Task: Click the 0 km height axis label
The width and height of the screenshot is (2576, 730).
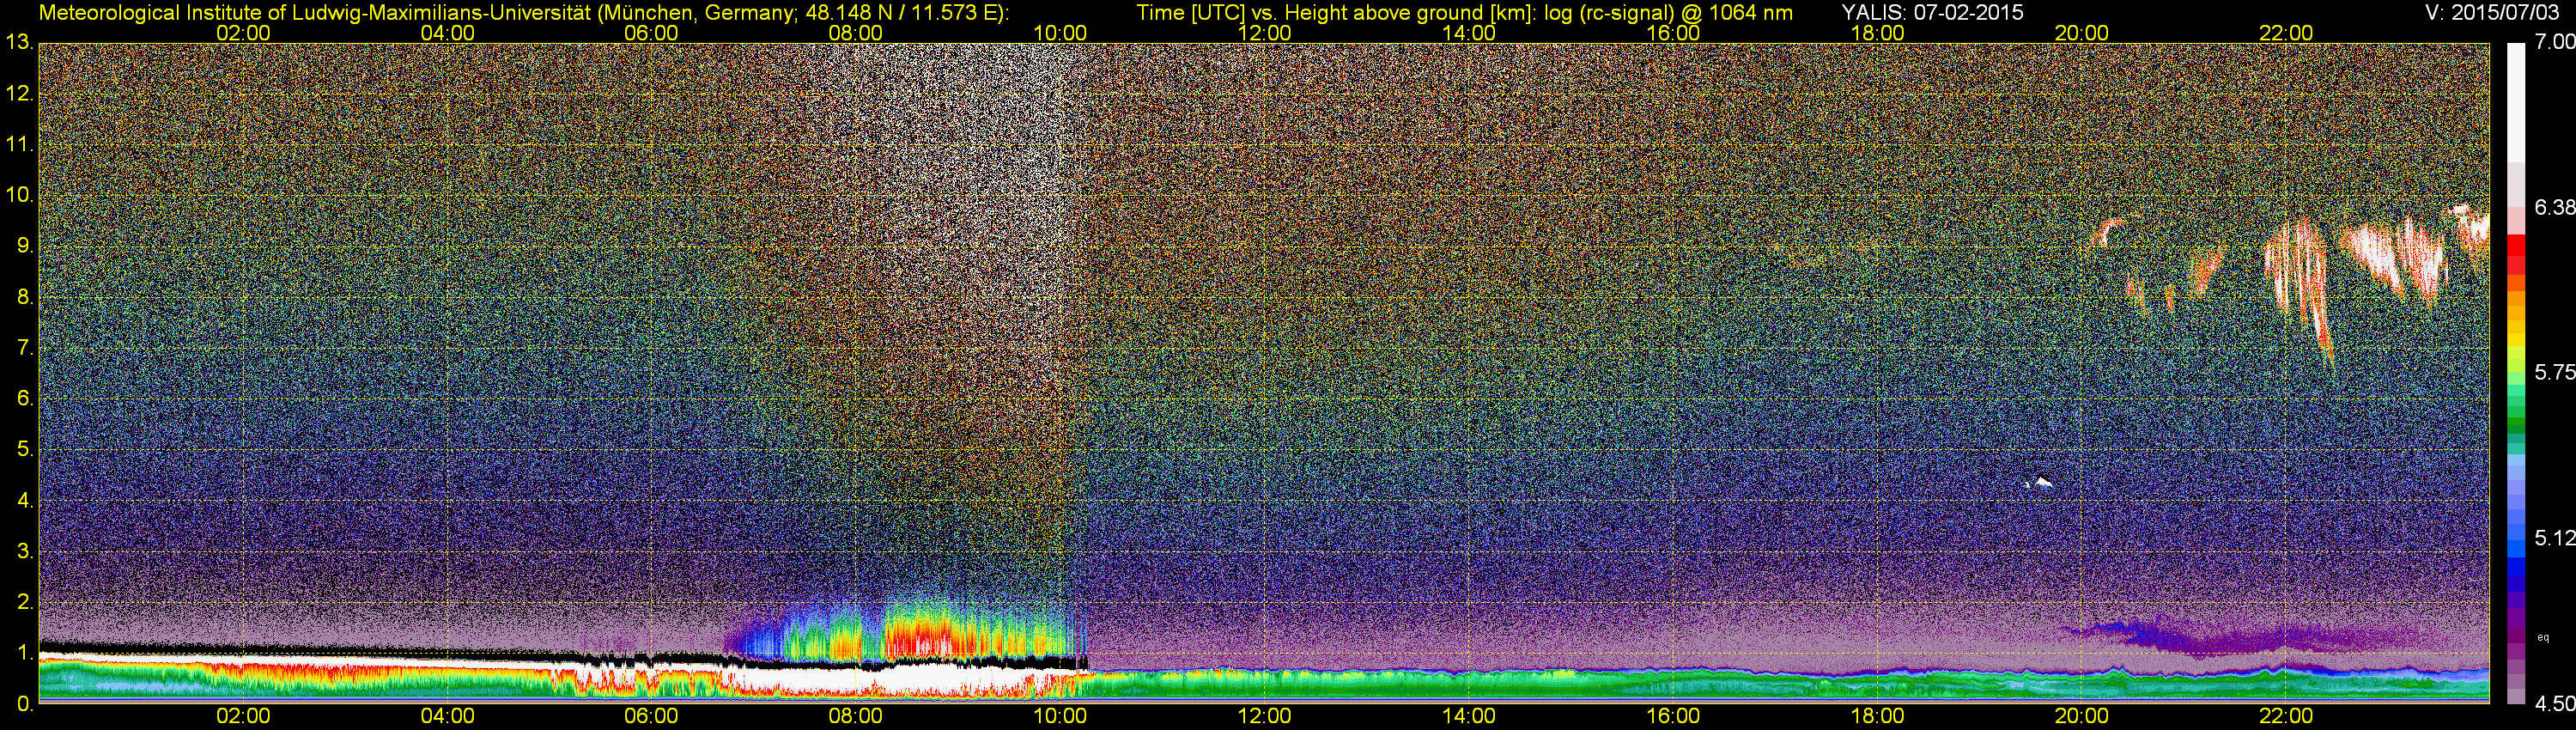Action: click(24, 703)
